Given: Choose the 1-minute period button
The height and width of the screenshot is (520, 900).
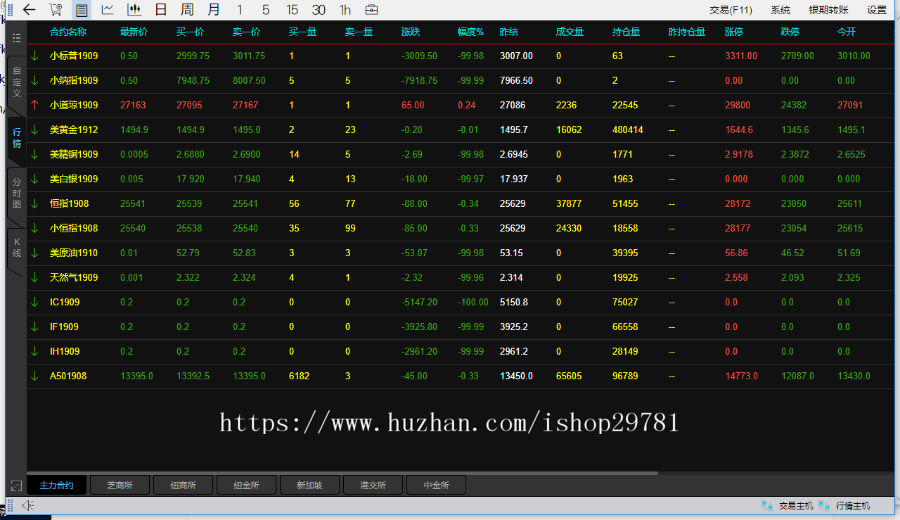Looking at the screenshot, I should [239, 10].
